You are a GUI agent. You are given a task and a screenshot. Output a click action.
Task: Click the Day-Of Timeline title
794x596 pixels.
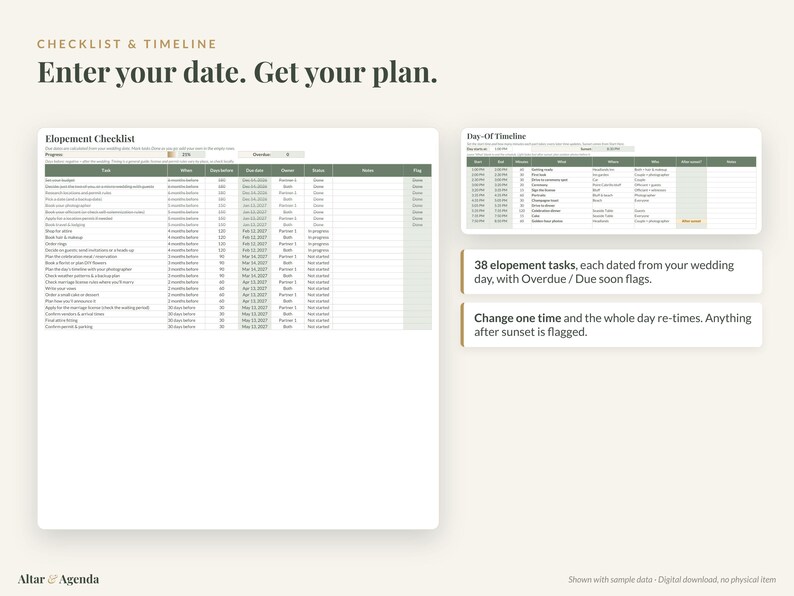[x=496, y=136]
